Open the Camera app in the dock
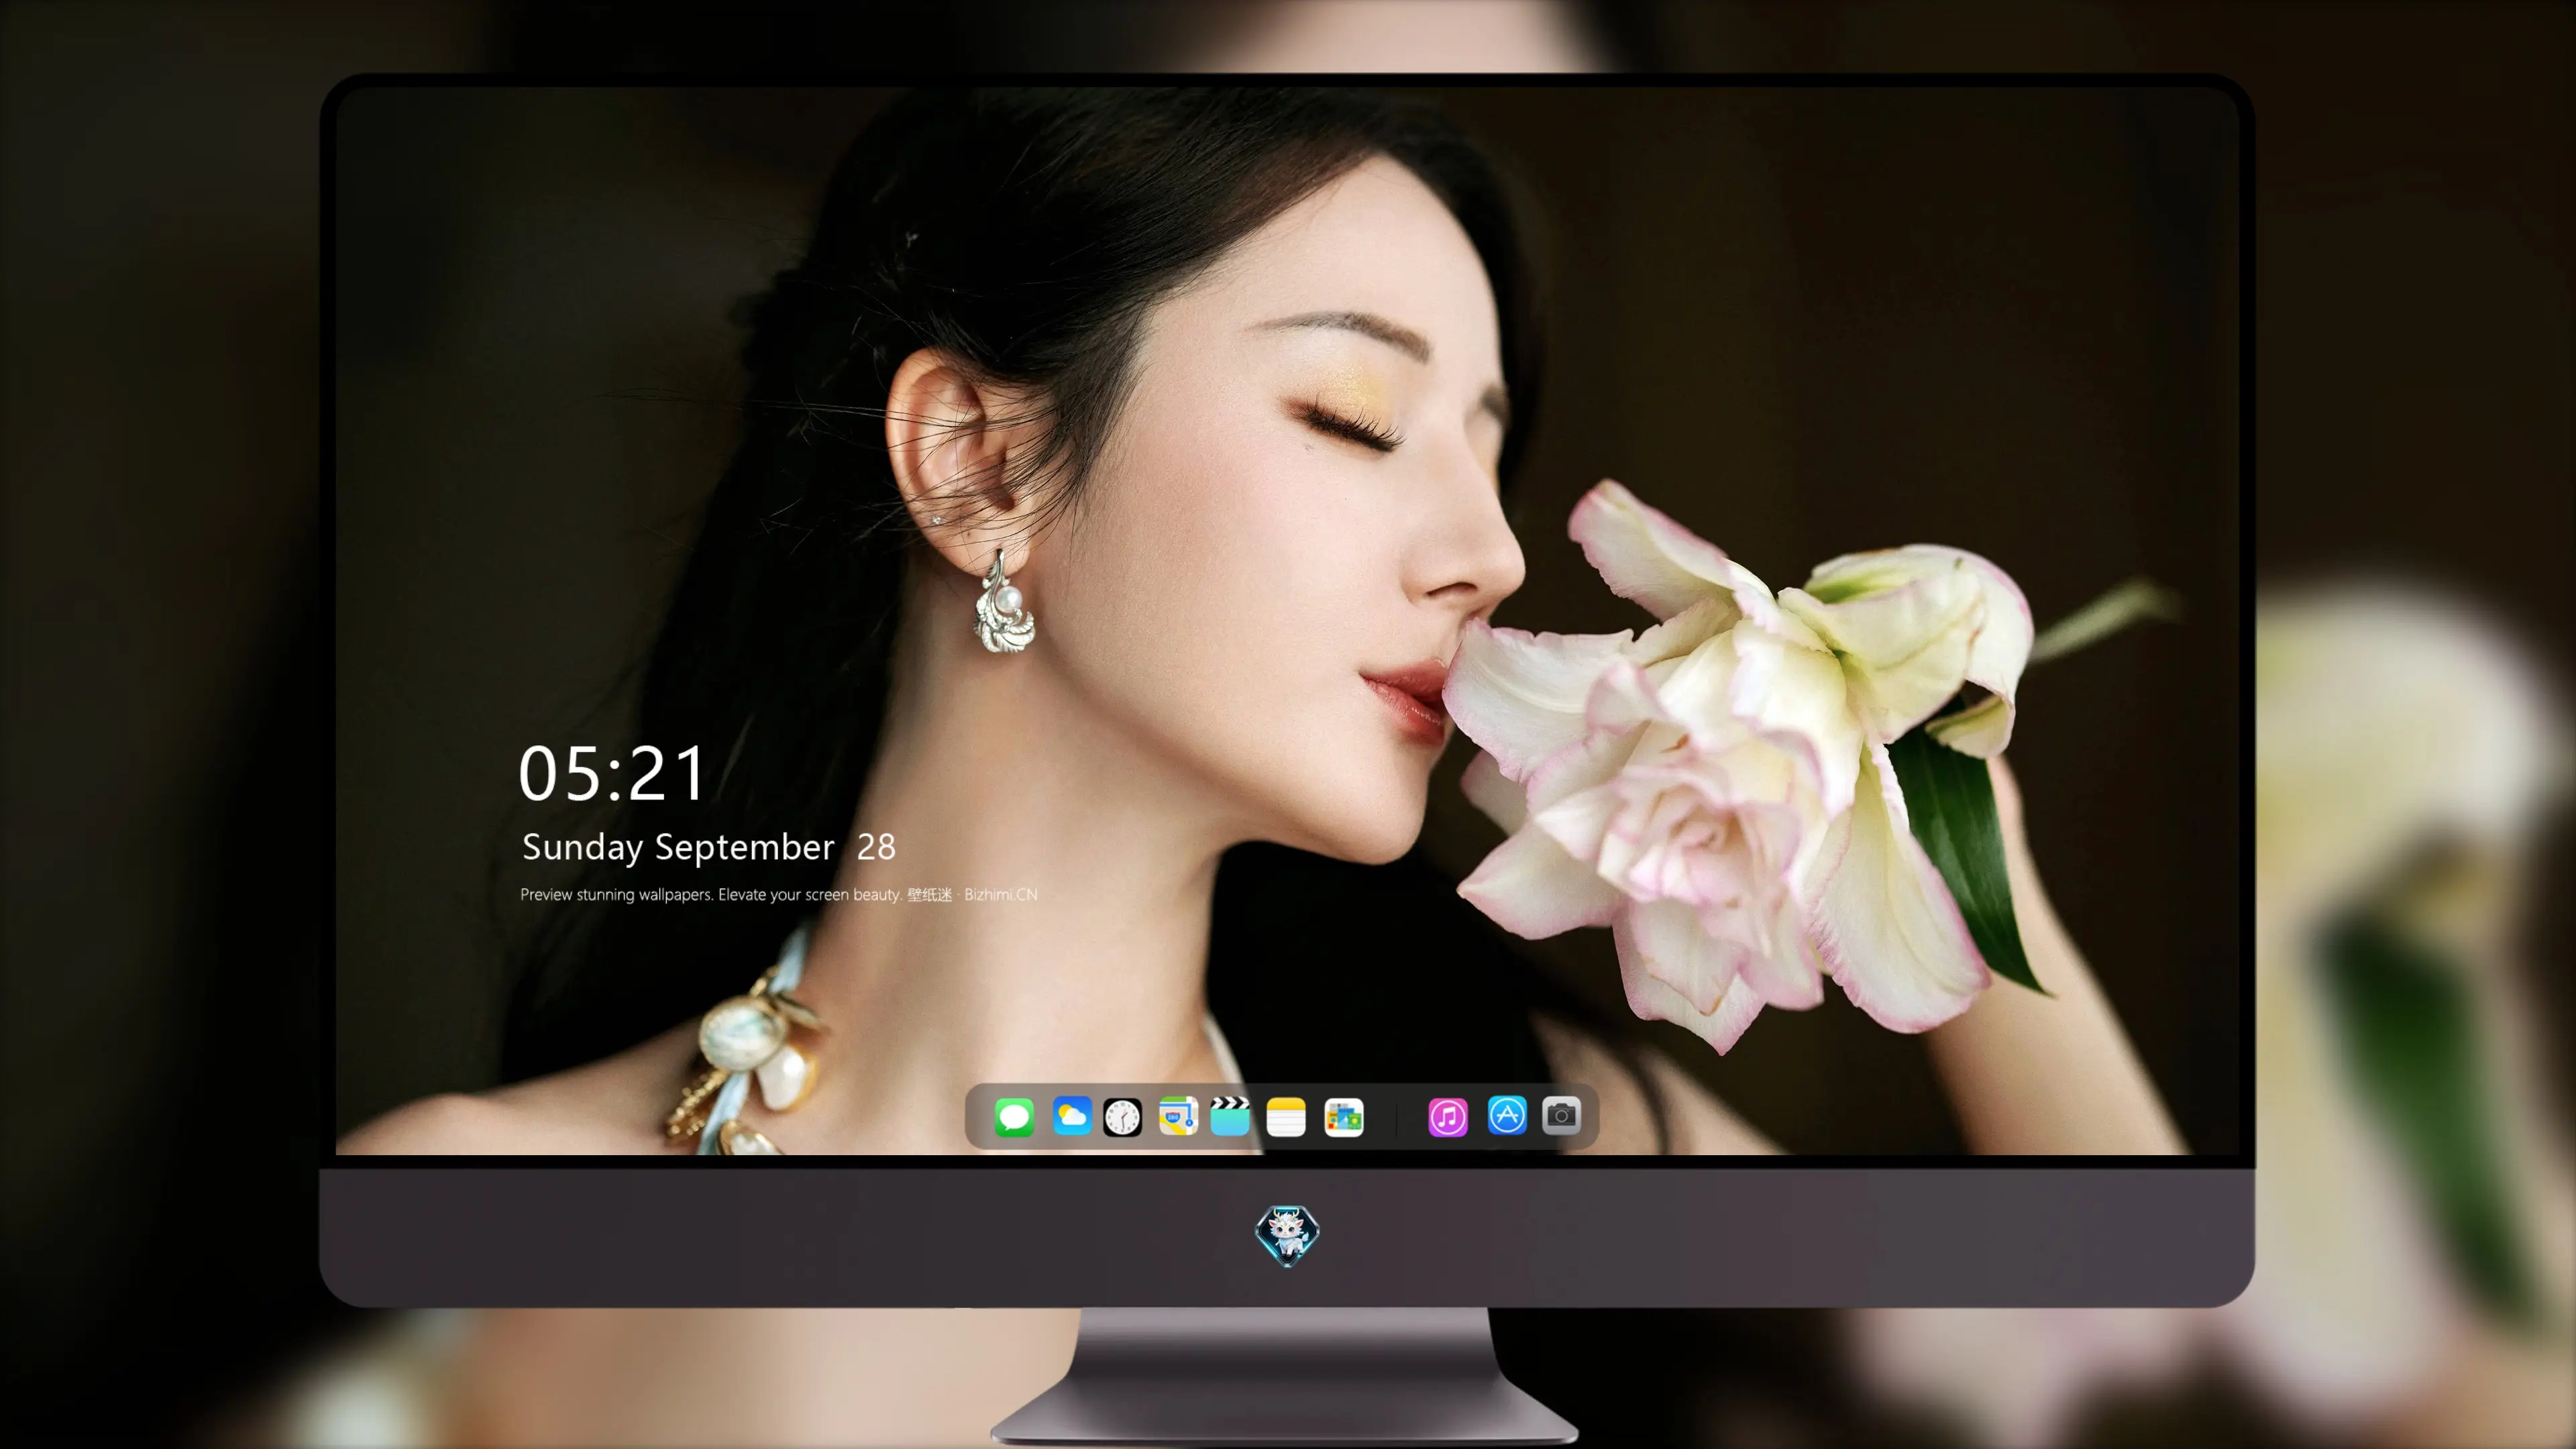2576x1449 pixels. (1561, 1116)
